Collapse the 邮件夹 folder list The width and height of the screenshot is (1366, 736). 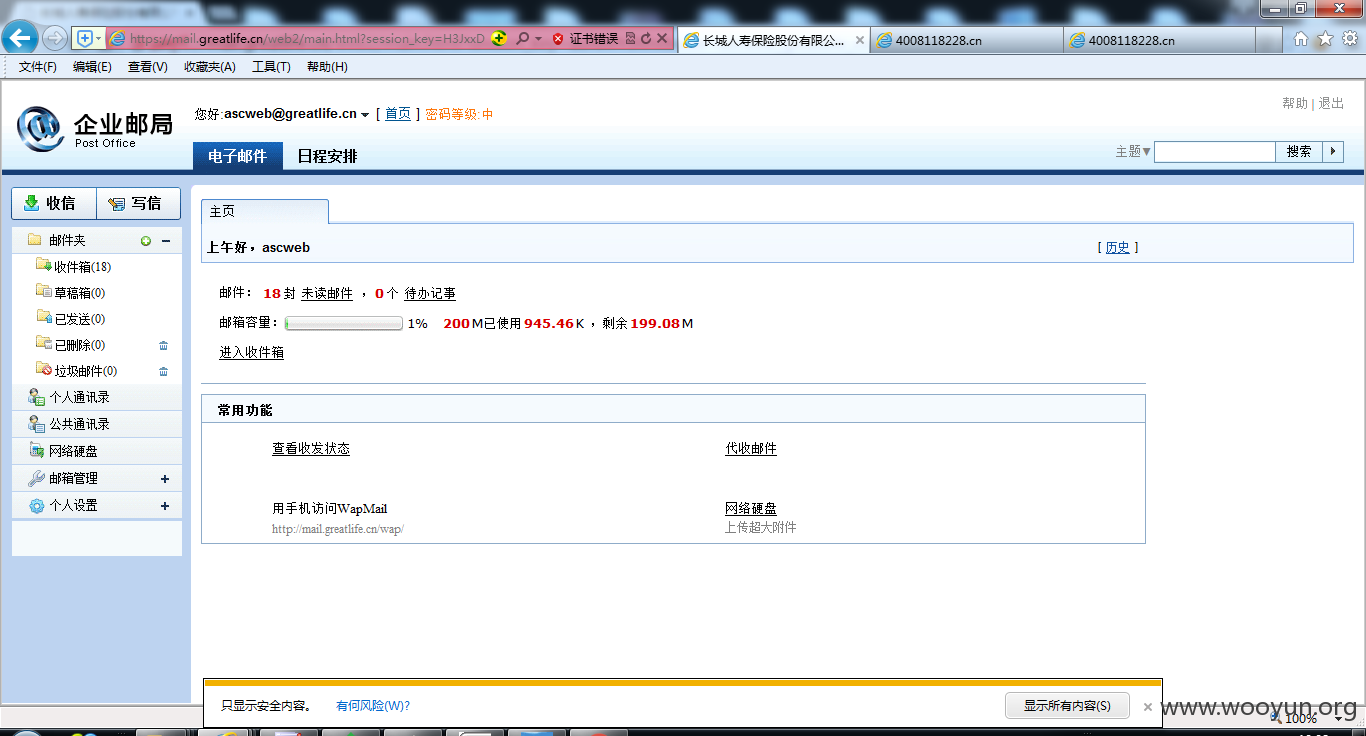coord(166,241)
